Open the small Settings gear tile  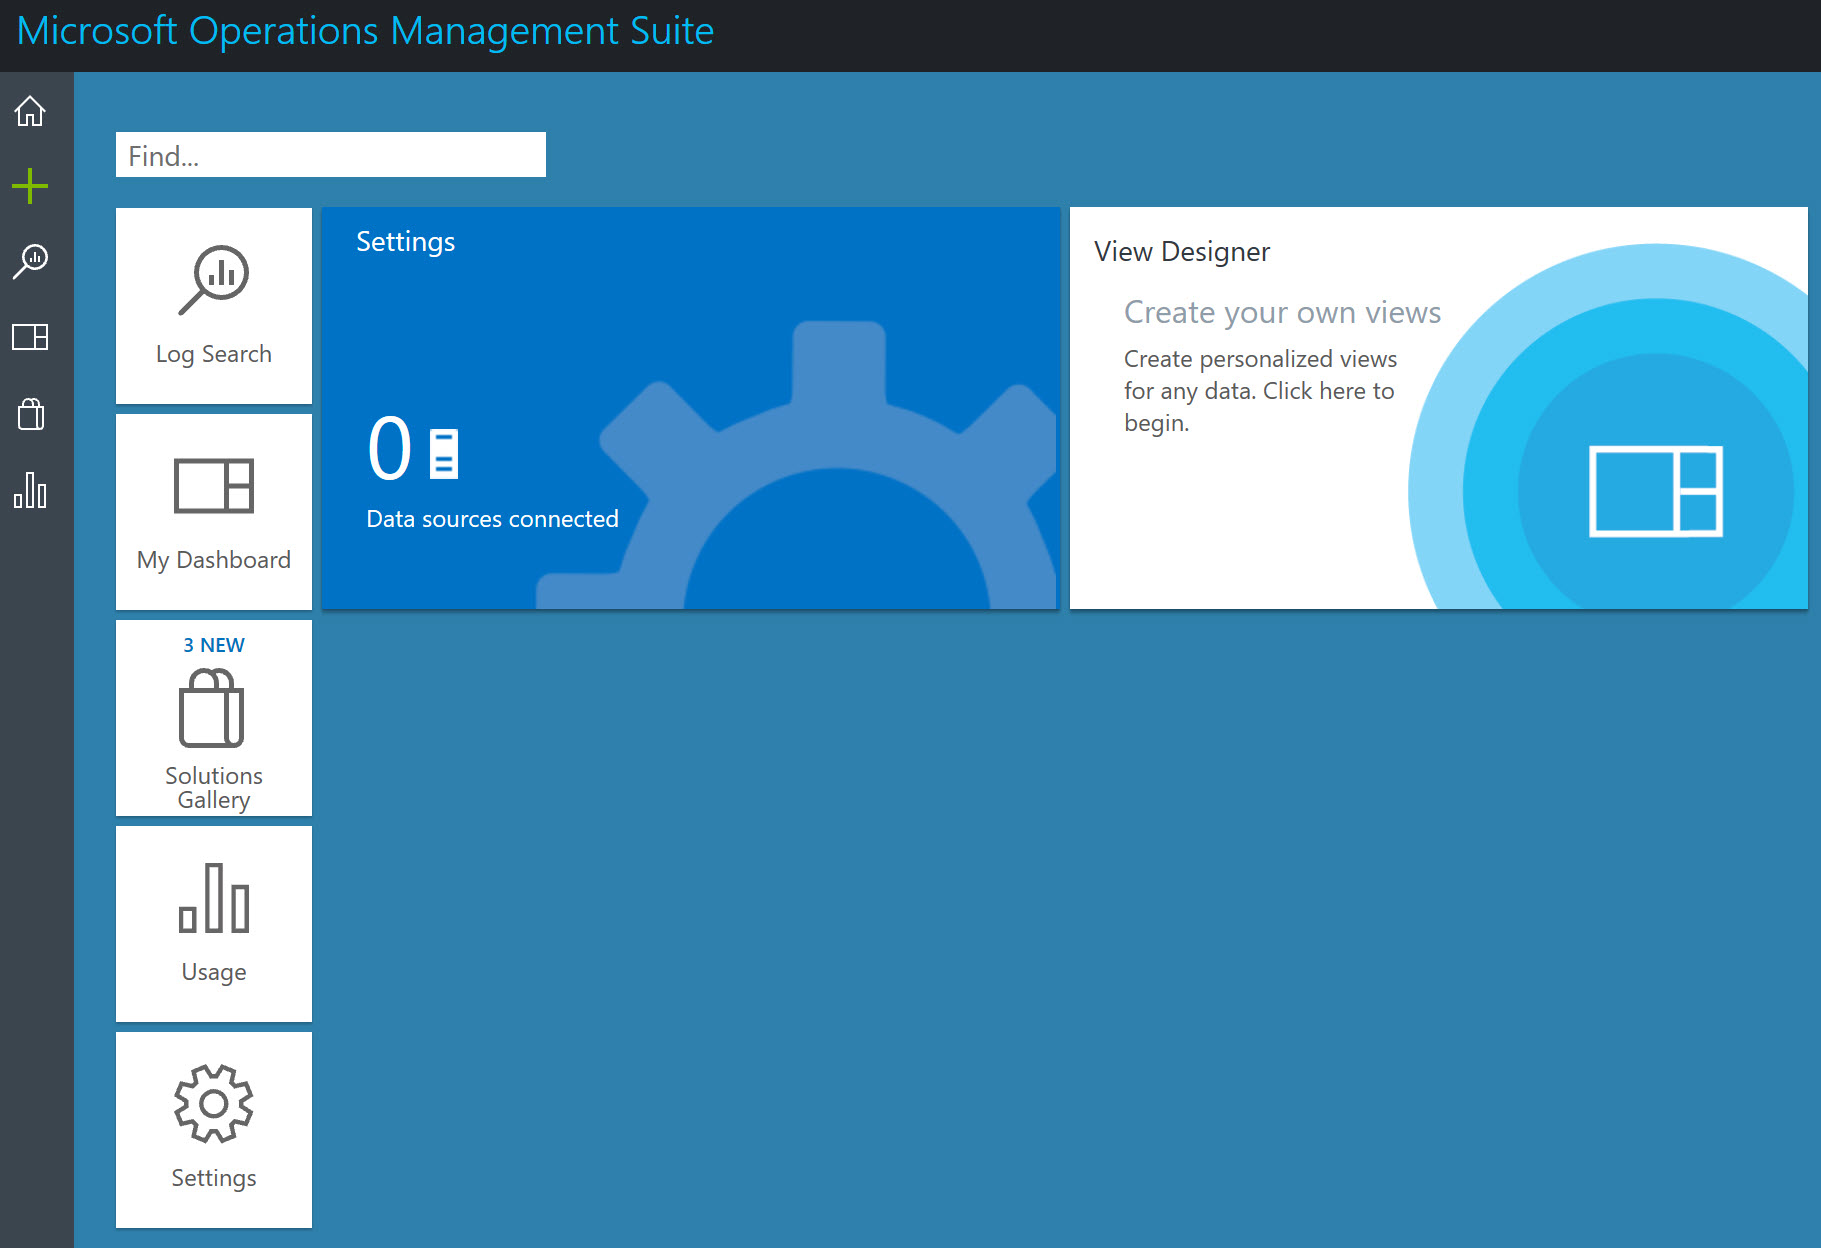(214, 1130)
